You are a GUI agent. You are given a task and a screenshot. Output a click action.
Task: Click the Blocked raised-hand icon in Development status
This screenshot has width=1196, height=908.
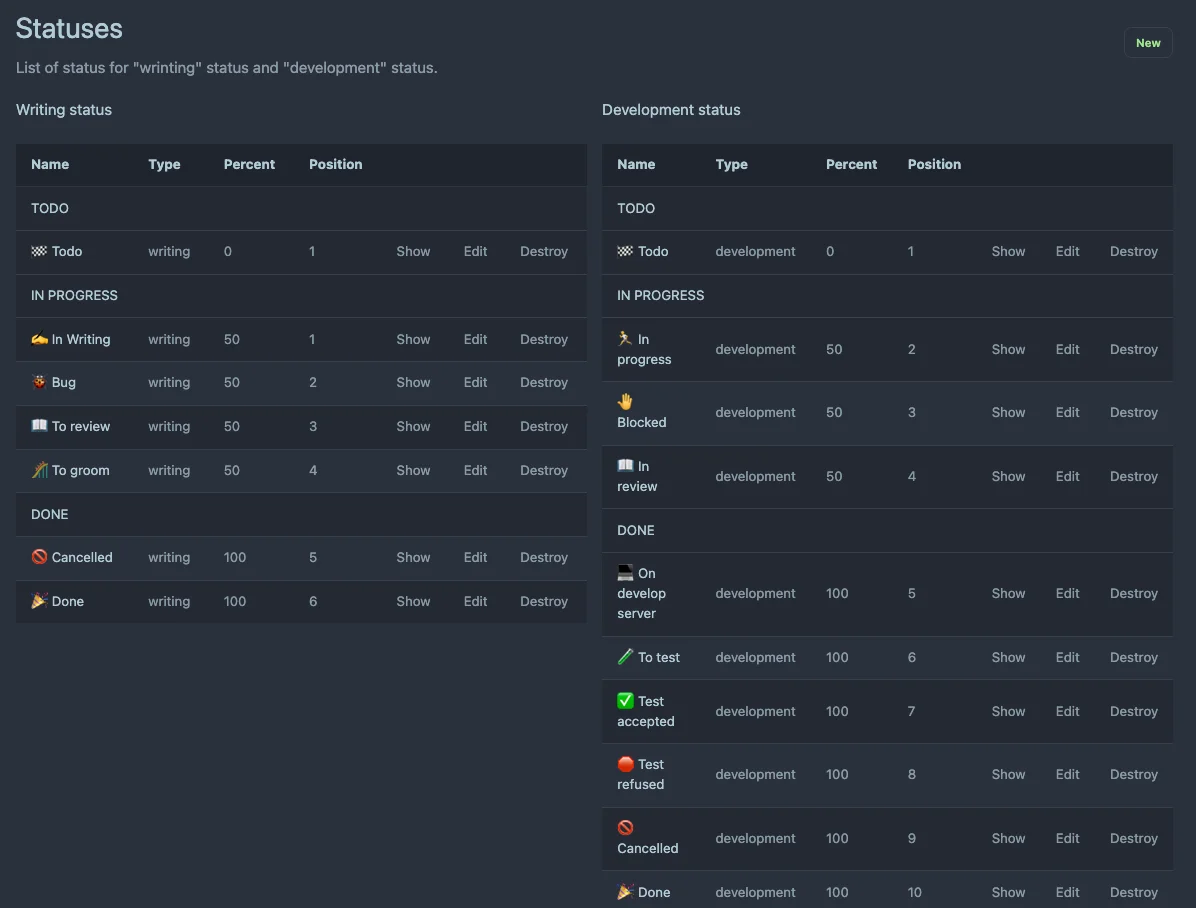pyautogui.click(x=625, y=402)
